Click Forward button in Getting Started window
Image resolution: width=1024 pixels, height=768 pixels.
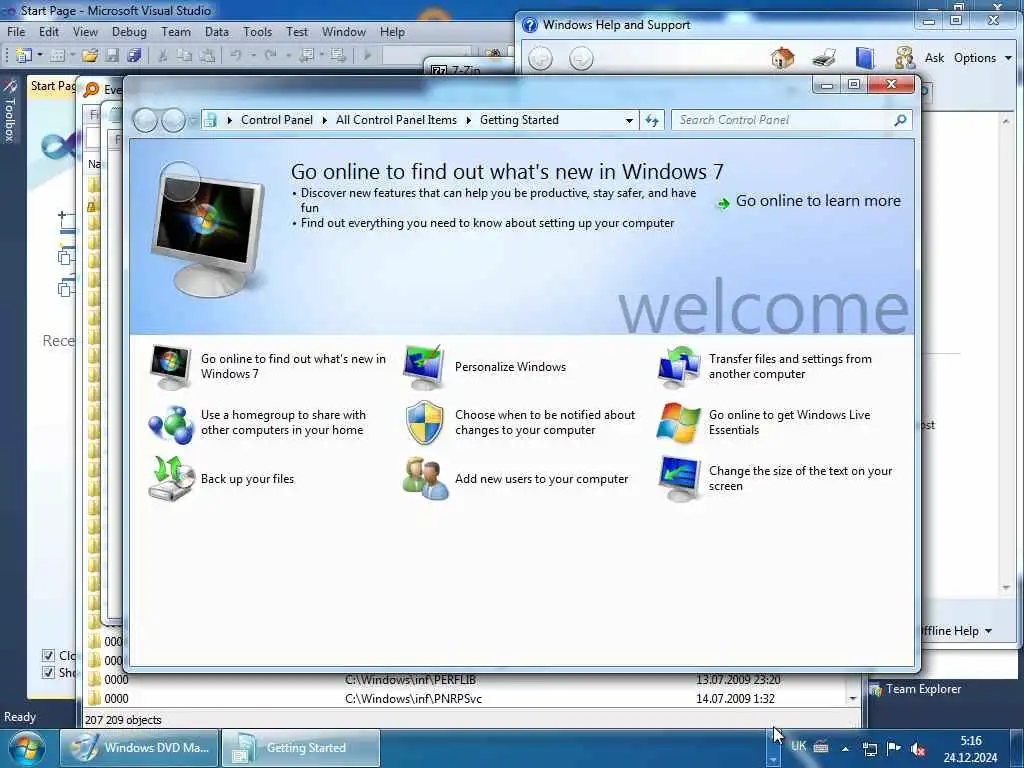tap(173, 120)
